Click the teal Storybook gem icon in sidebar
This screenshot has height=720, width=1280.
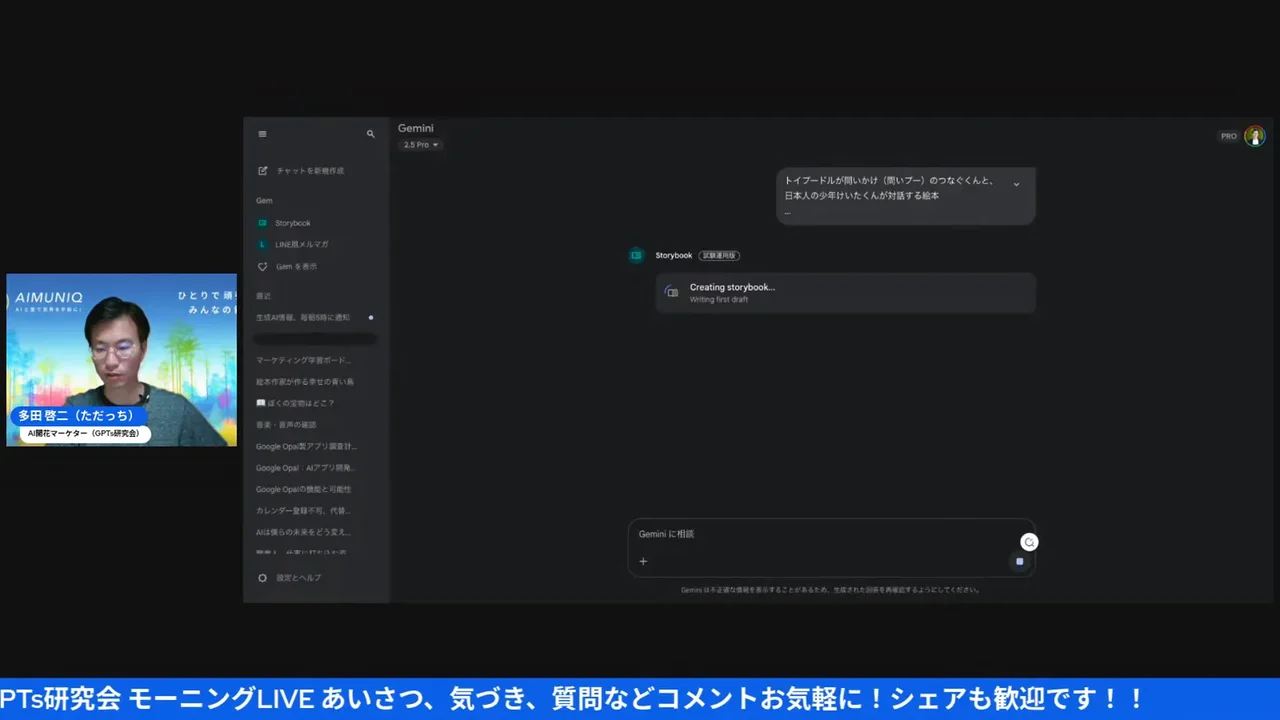[x=263, y=223]
